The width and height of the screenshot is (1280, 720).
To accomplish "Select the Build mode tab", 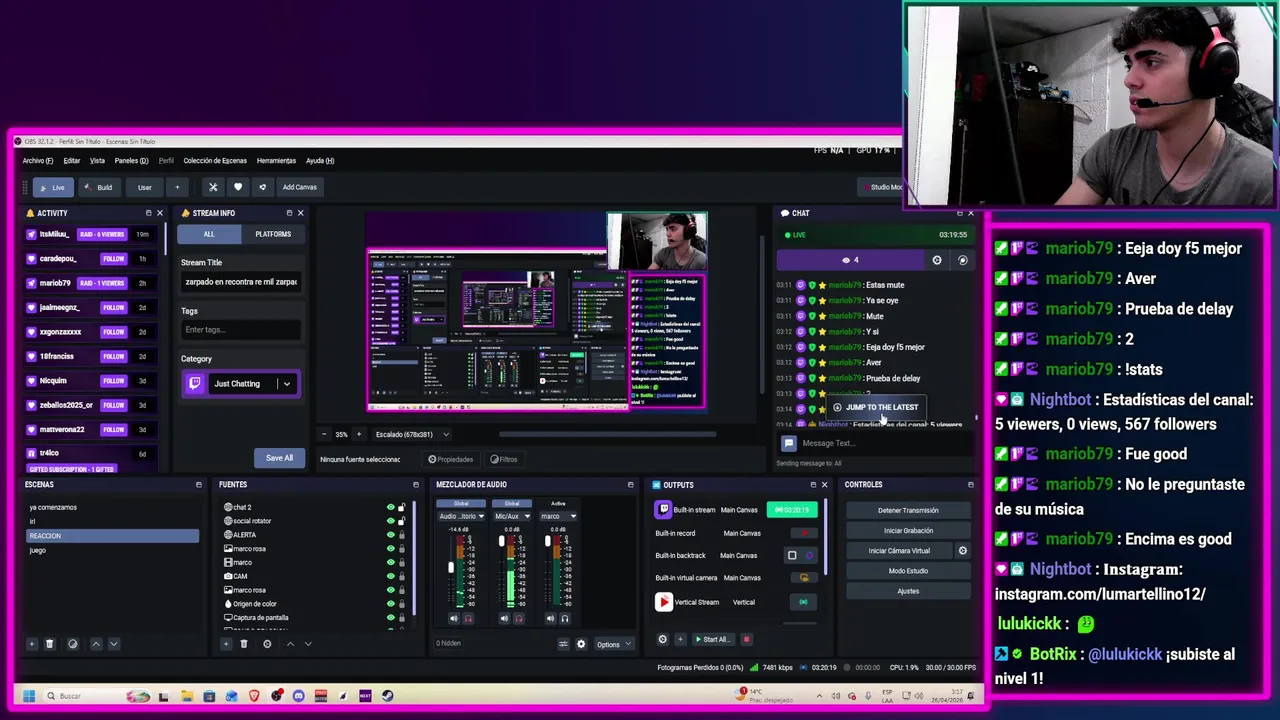I will coord(98,187).
